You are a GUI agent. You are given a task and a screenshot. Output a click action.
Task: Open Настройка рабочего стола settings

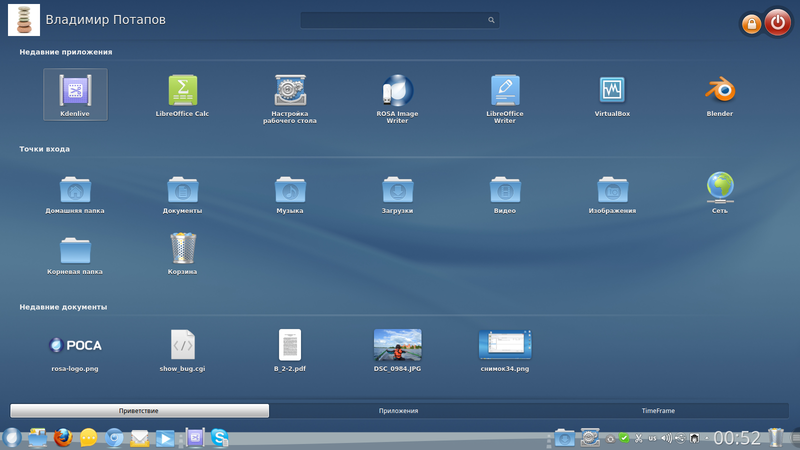pos(290,99)
